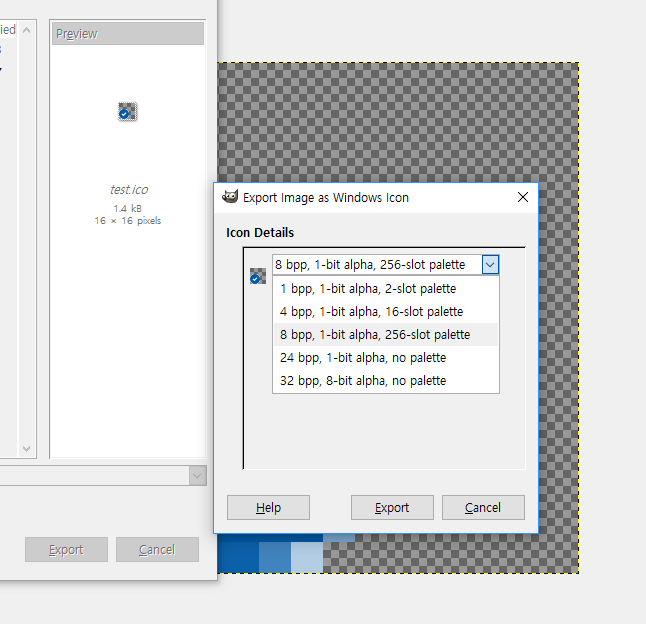Select 1 bpp, 1-bit alpha, 2-slot palette
646x624 pixels.
[x=368, y=289]
